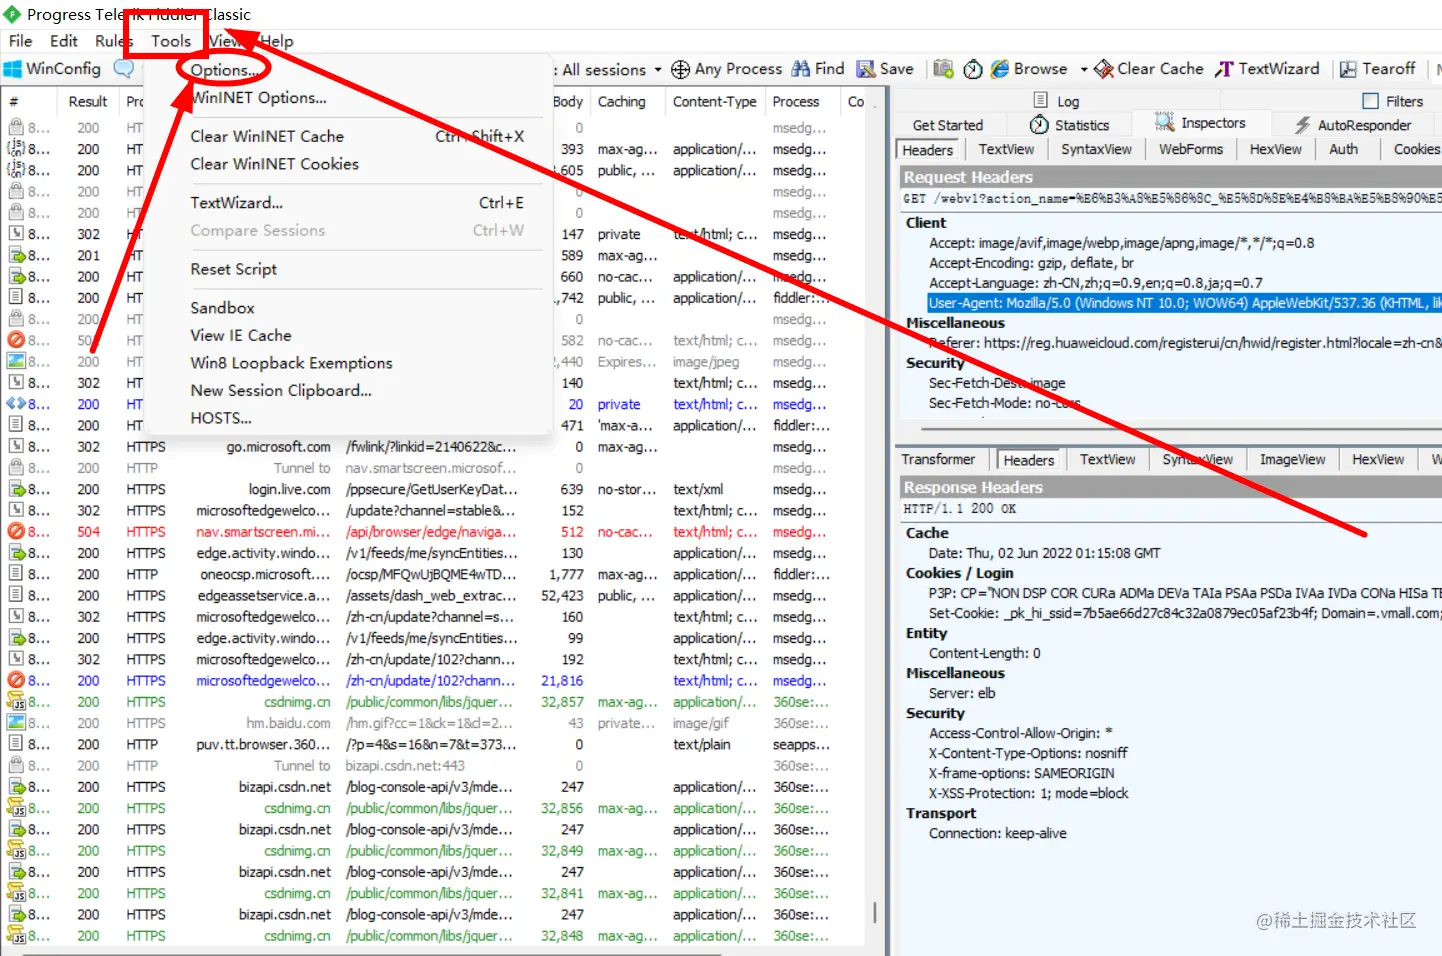Click the Inspectors tab magnifier icon
The image size is (1442, 956).
point(1164,123)
